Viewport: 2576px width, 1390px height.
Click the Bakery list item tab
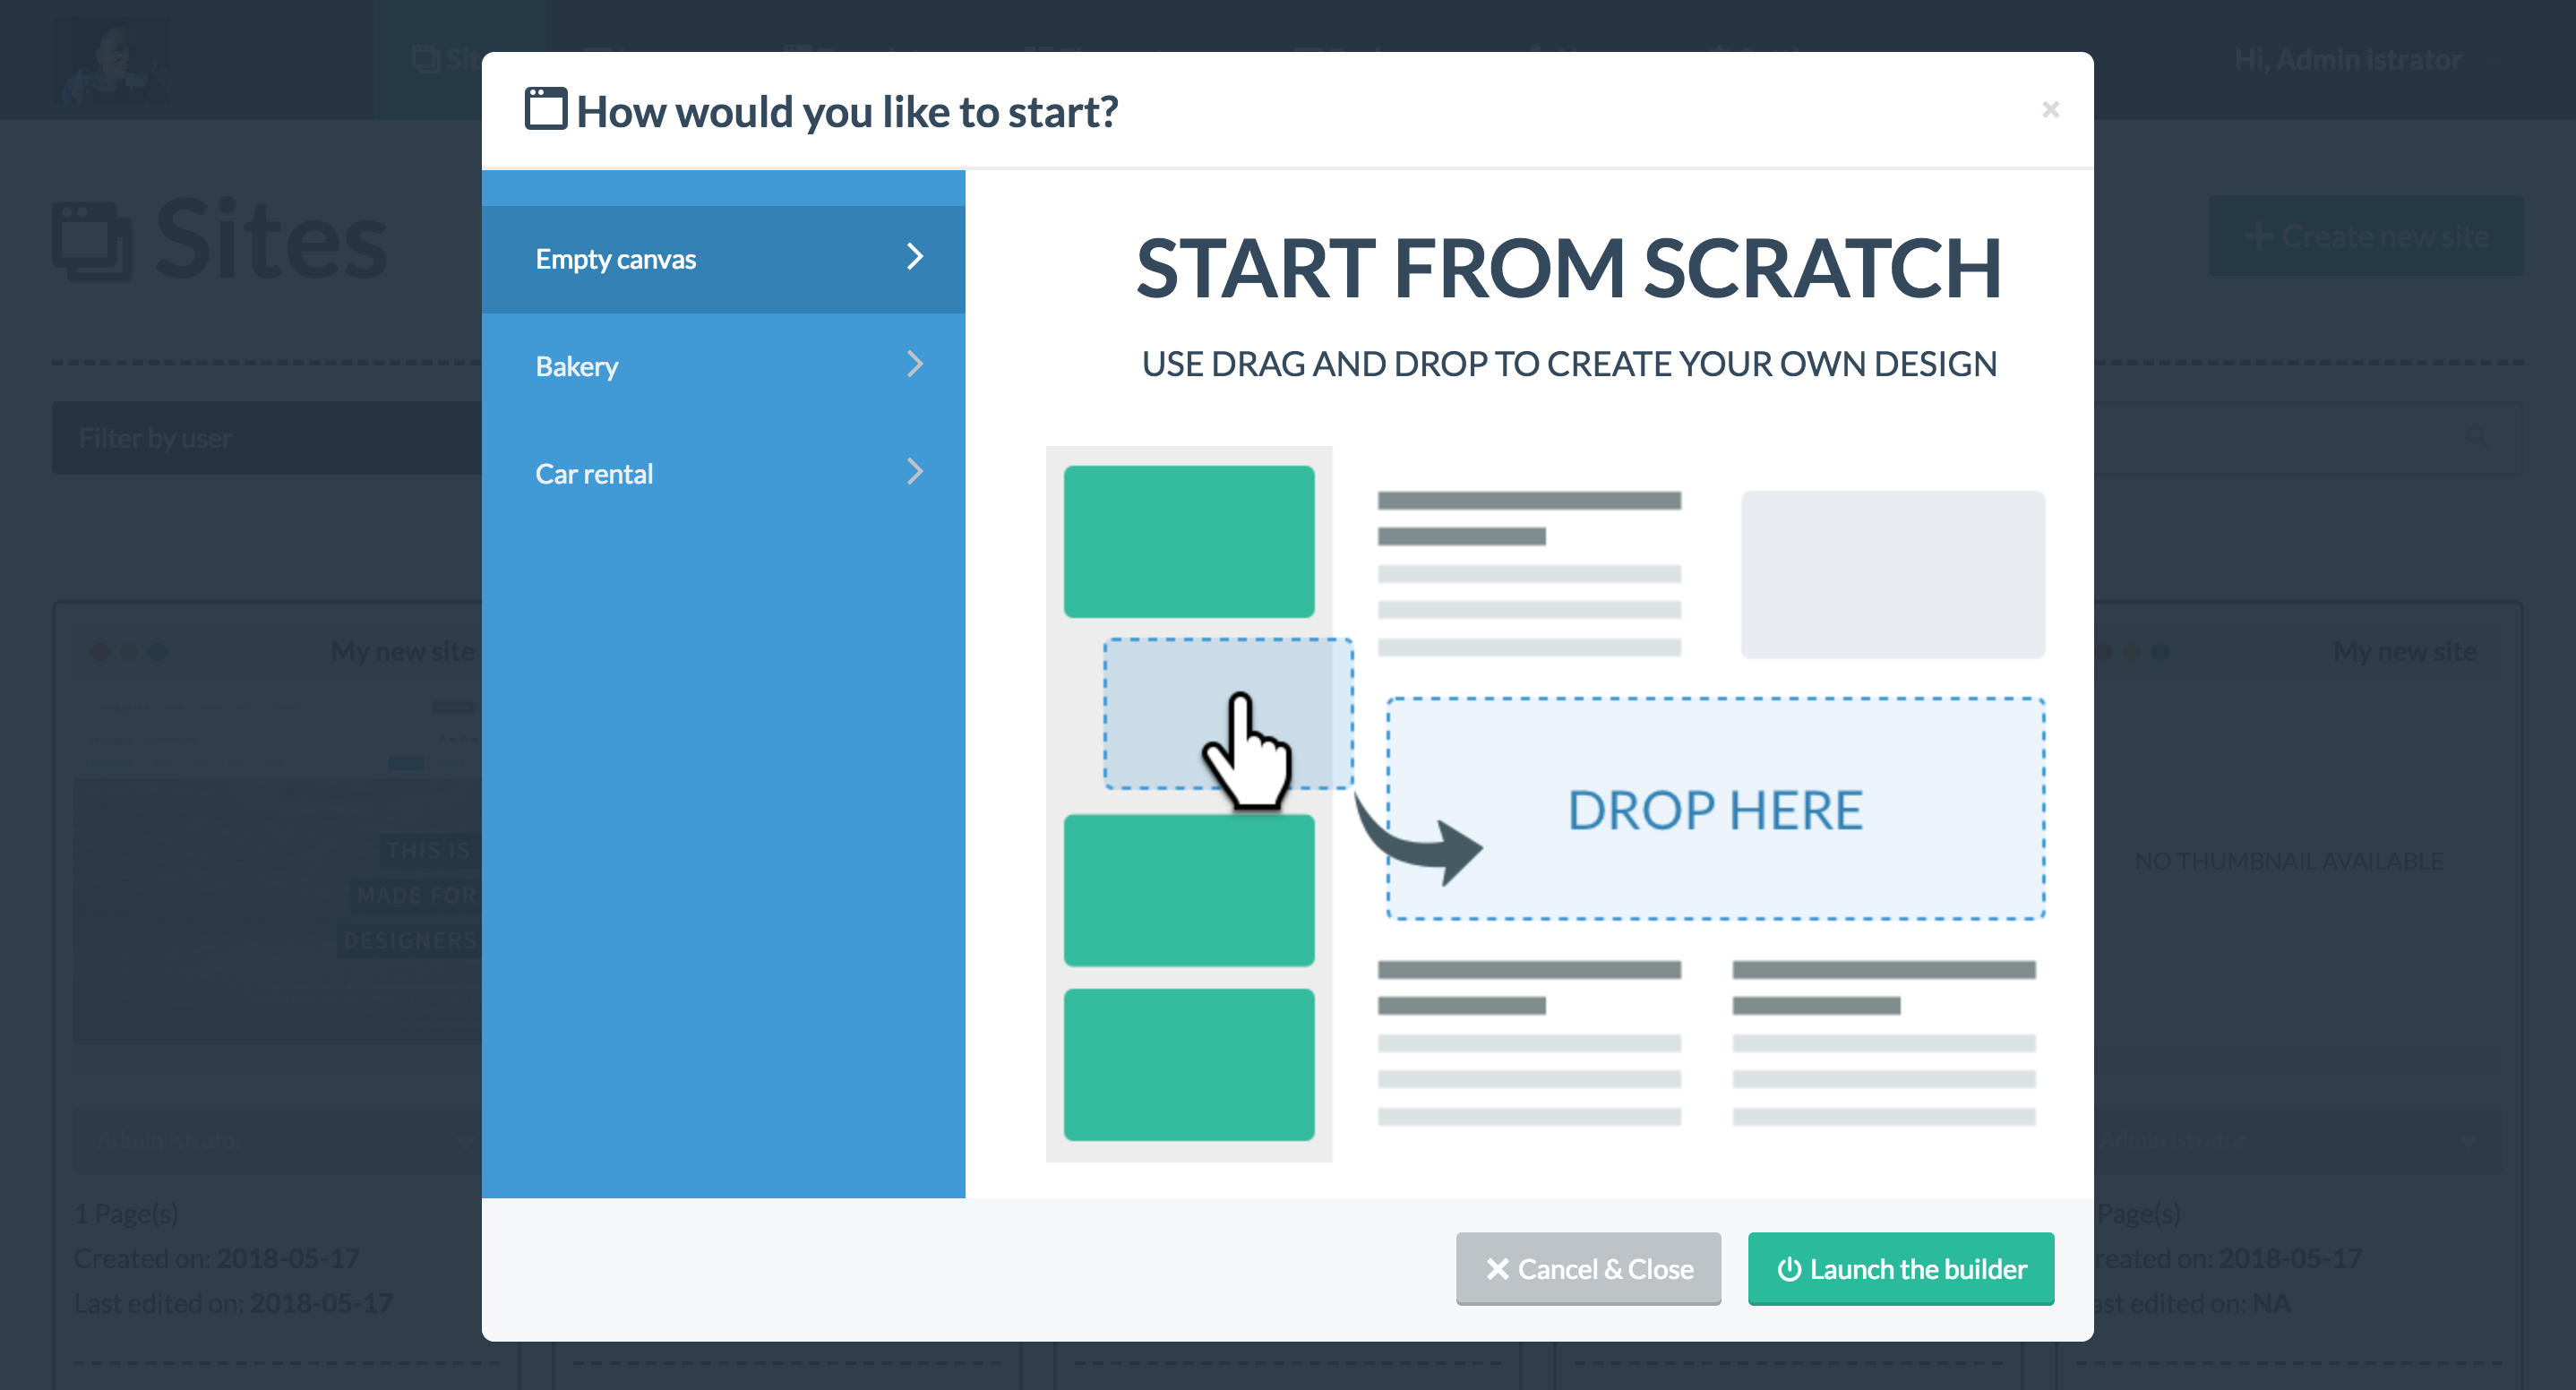(x=726, y=365)
